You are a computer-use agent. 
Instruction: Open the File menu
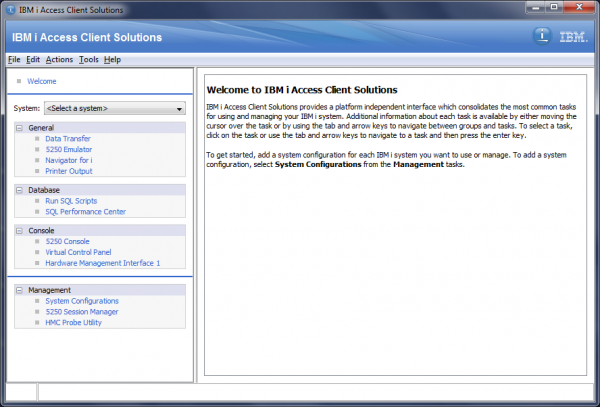[x=14, y=60]
